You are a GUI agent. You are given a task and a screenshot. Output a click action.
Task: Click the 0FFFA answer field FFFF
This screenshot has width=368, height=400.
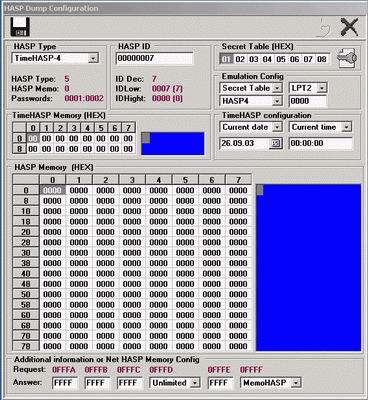(x=65, y=383)
